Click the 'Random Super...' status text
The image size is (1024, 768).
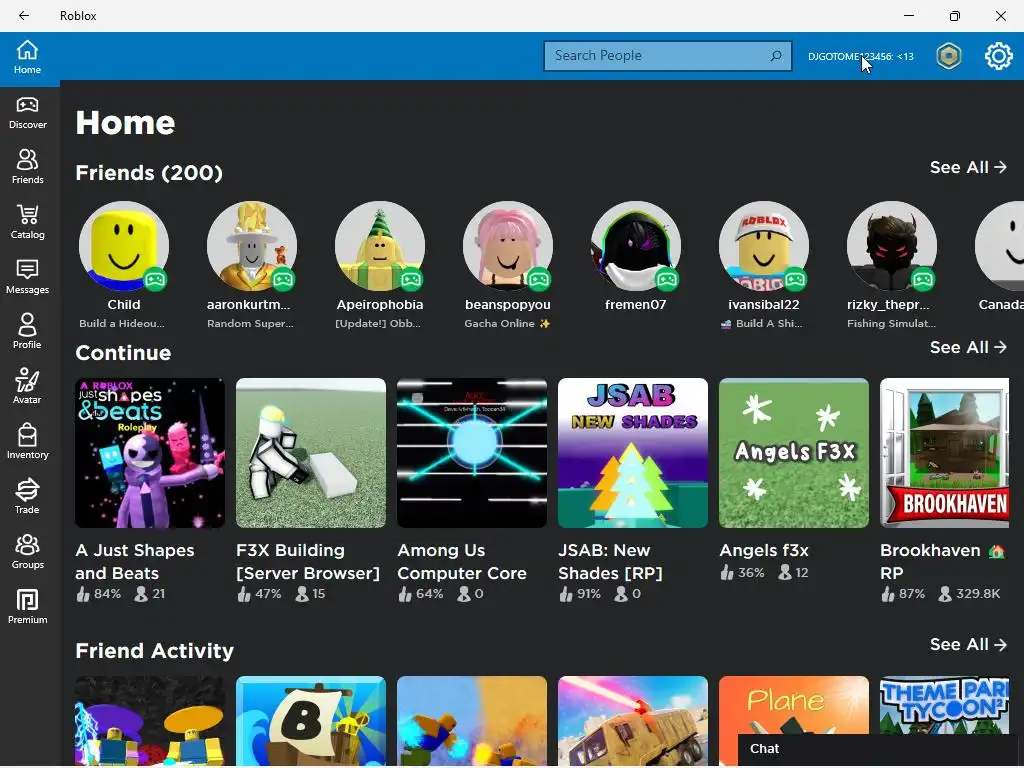pyautogui.click(x=250, y=323)
